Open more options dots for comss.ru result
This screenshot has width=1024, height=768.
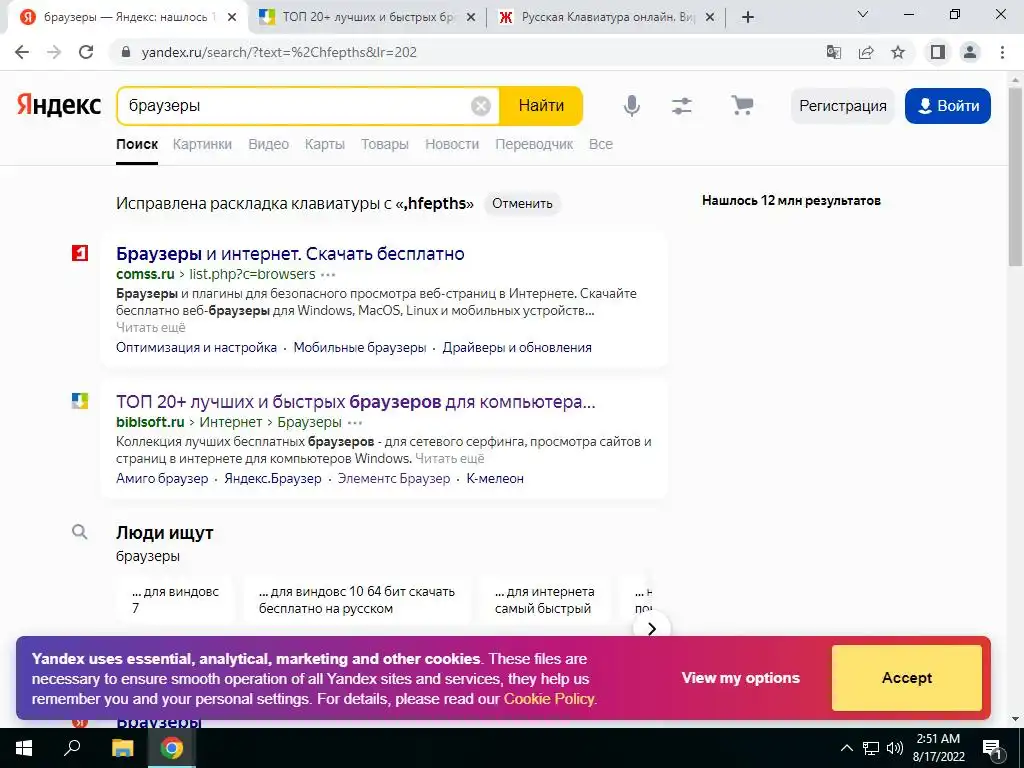(x=328, y=275)
